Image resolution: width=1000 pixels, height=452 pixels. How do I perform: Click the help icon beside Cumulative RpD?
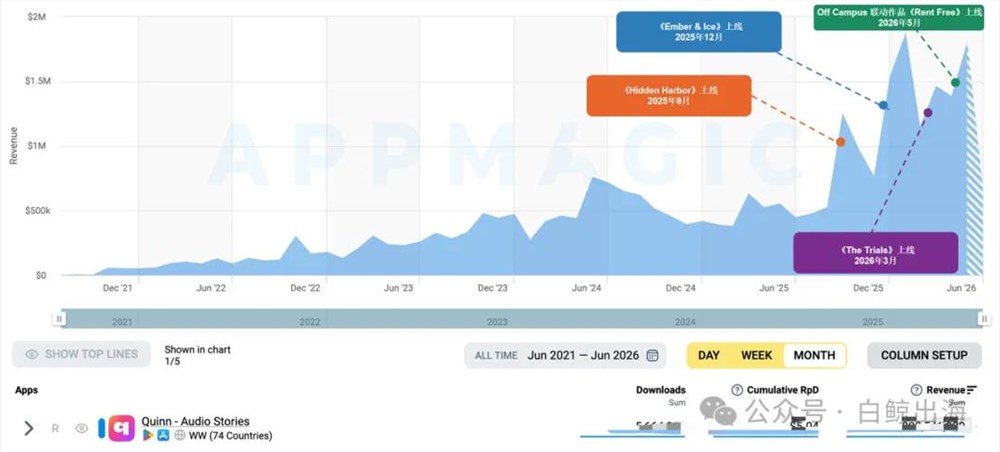click(737, 390)
